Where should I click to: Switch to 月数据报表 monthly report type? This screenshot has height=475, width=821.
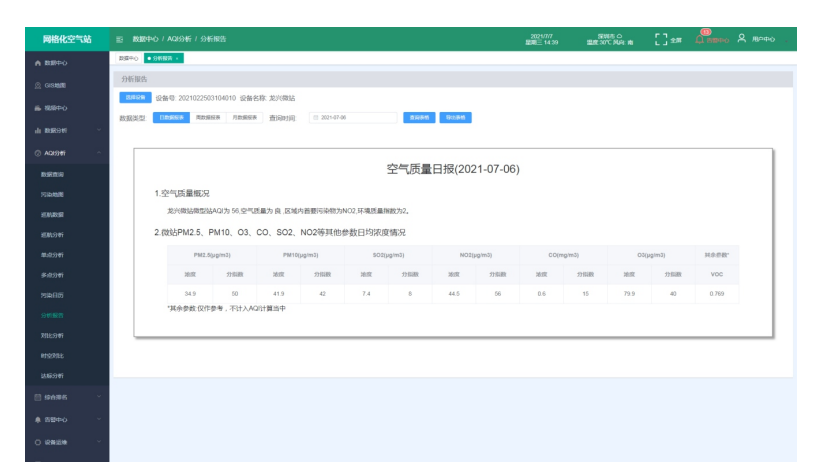pos(244,117)
